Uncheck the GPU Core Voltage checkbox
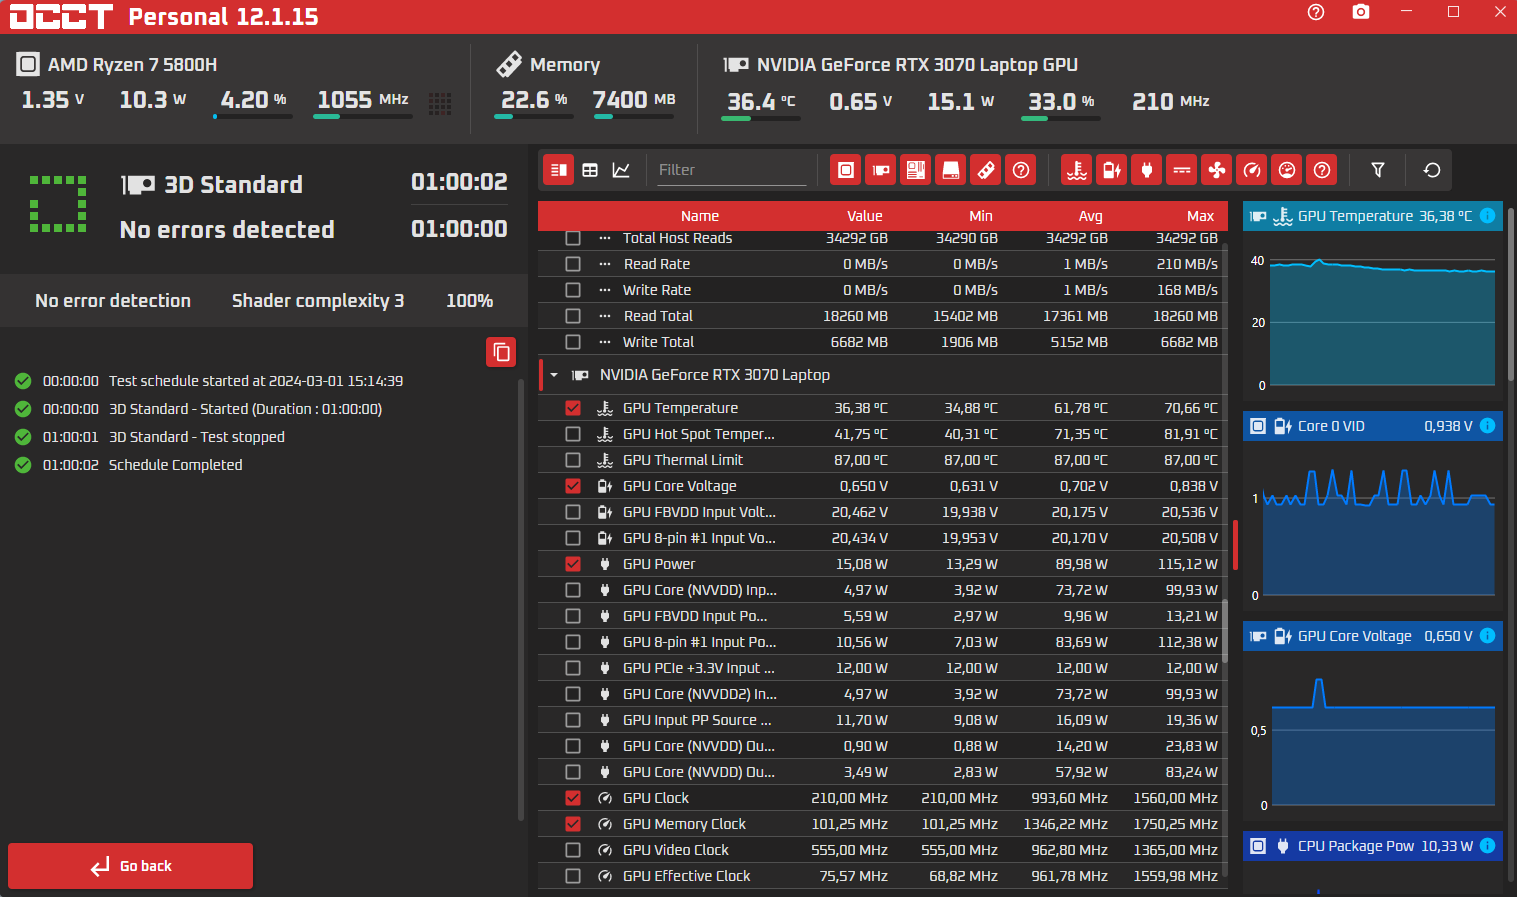 (573, 486)
